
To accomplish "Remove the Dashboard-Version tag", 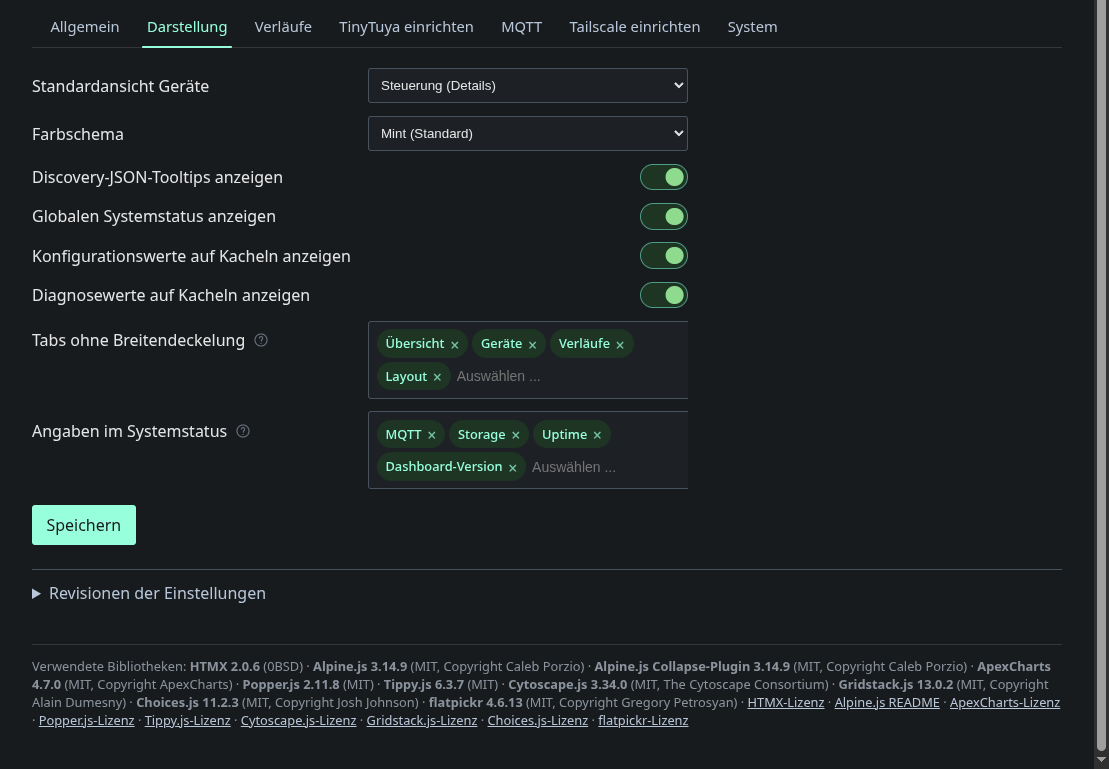I will 513,468.
